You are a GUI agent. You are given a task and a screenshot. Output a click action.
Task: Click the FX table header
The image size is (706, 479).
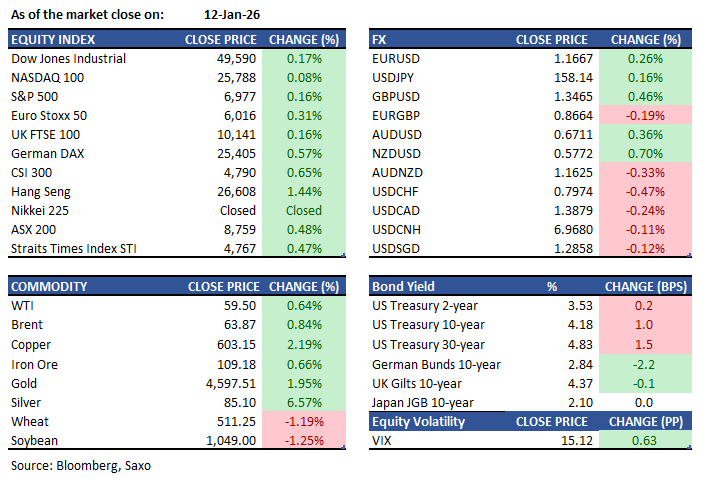pos(381,40)
